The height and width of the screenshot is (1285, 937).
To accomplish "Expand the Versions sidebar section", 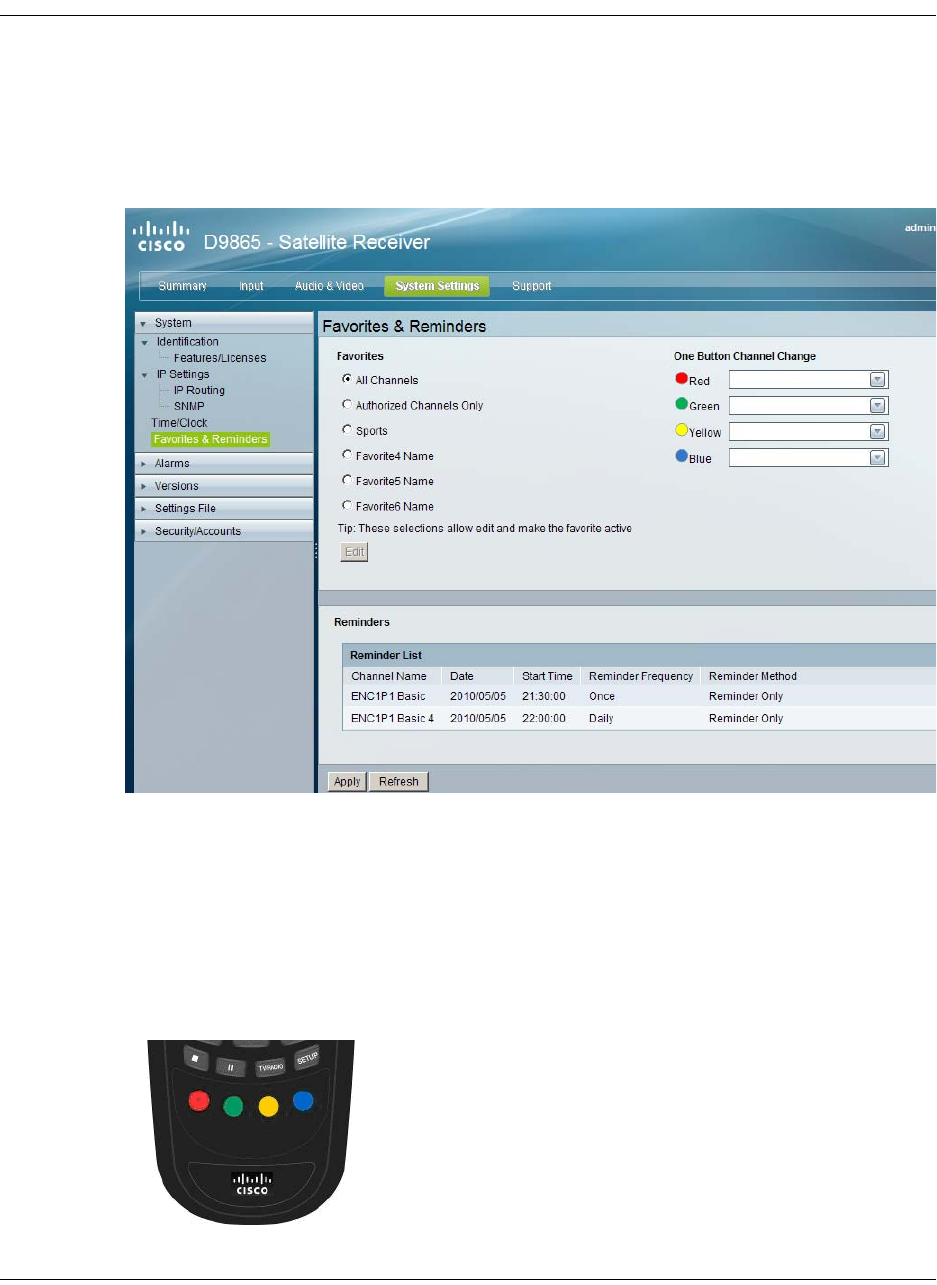I will [x=224, y=486].
